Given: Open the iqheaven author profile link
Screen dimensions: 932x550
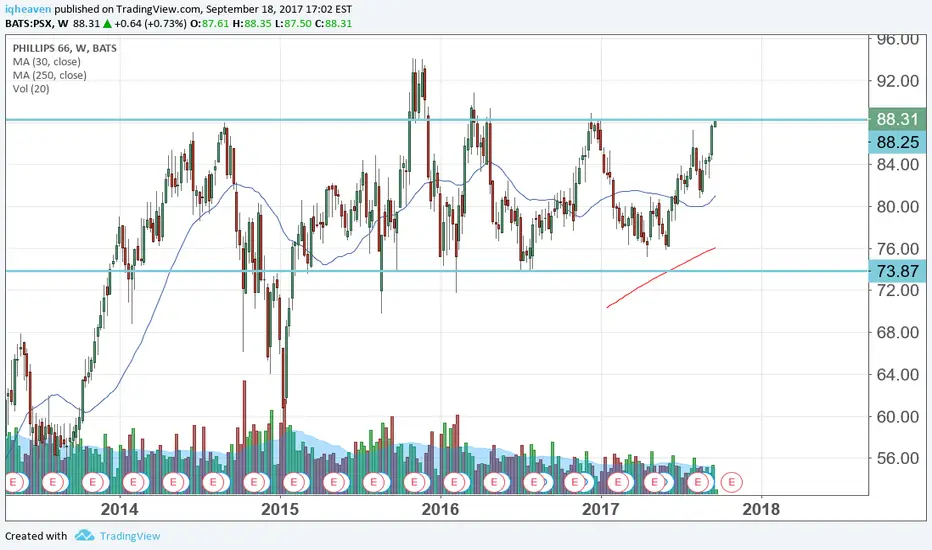Looking at the screenshot, I should pyautogui.click(x=29, y=10).
